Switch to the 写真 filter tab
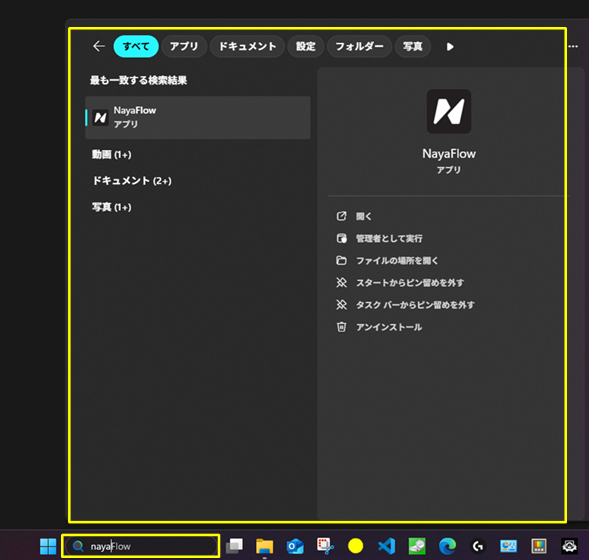Viewport: 589px width, 560px height. [x=412, y=47]
